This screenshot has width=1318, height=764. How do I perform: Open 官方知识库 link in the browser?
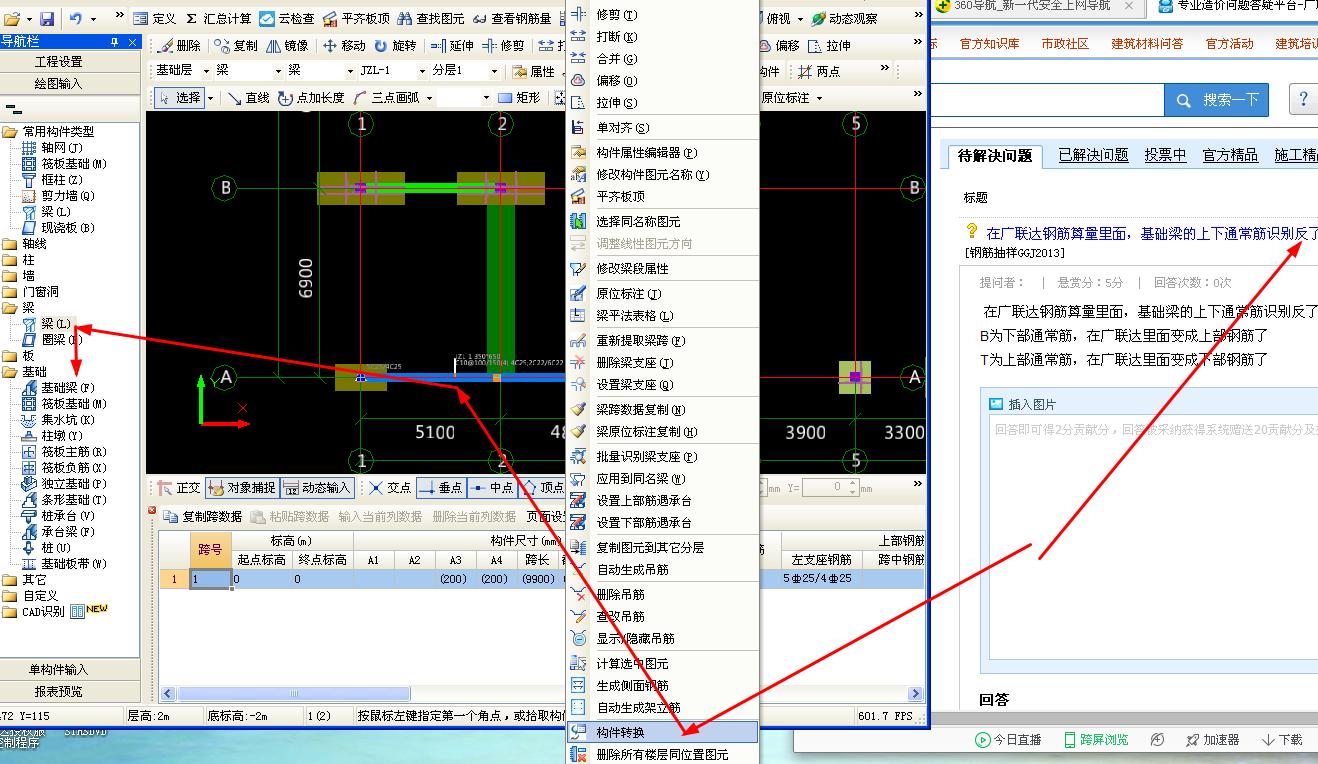tap(989, 44)
